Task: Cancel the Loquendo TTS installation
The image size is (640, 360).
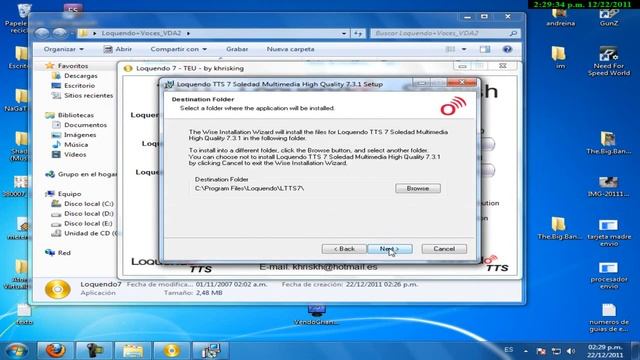Action: [x=444, y=249]
